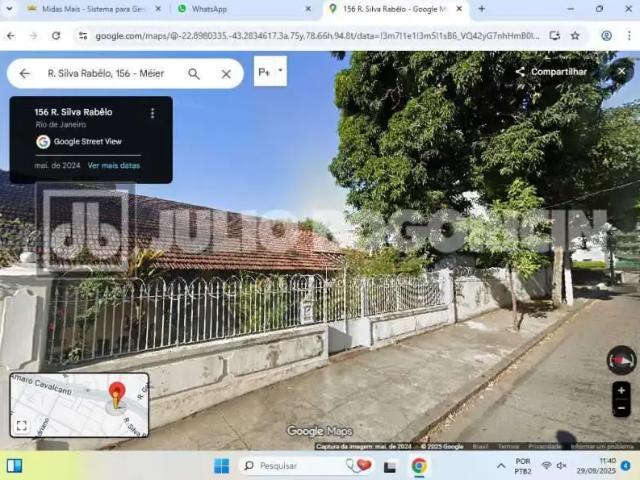The image size is (640, 480).
Task: Click Google Street View label in card
Action: pyautogui.click(x=88, y=142)
